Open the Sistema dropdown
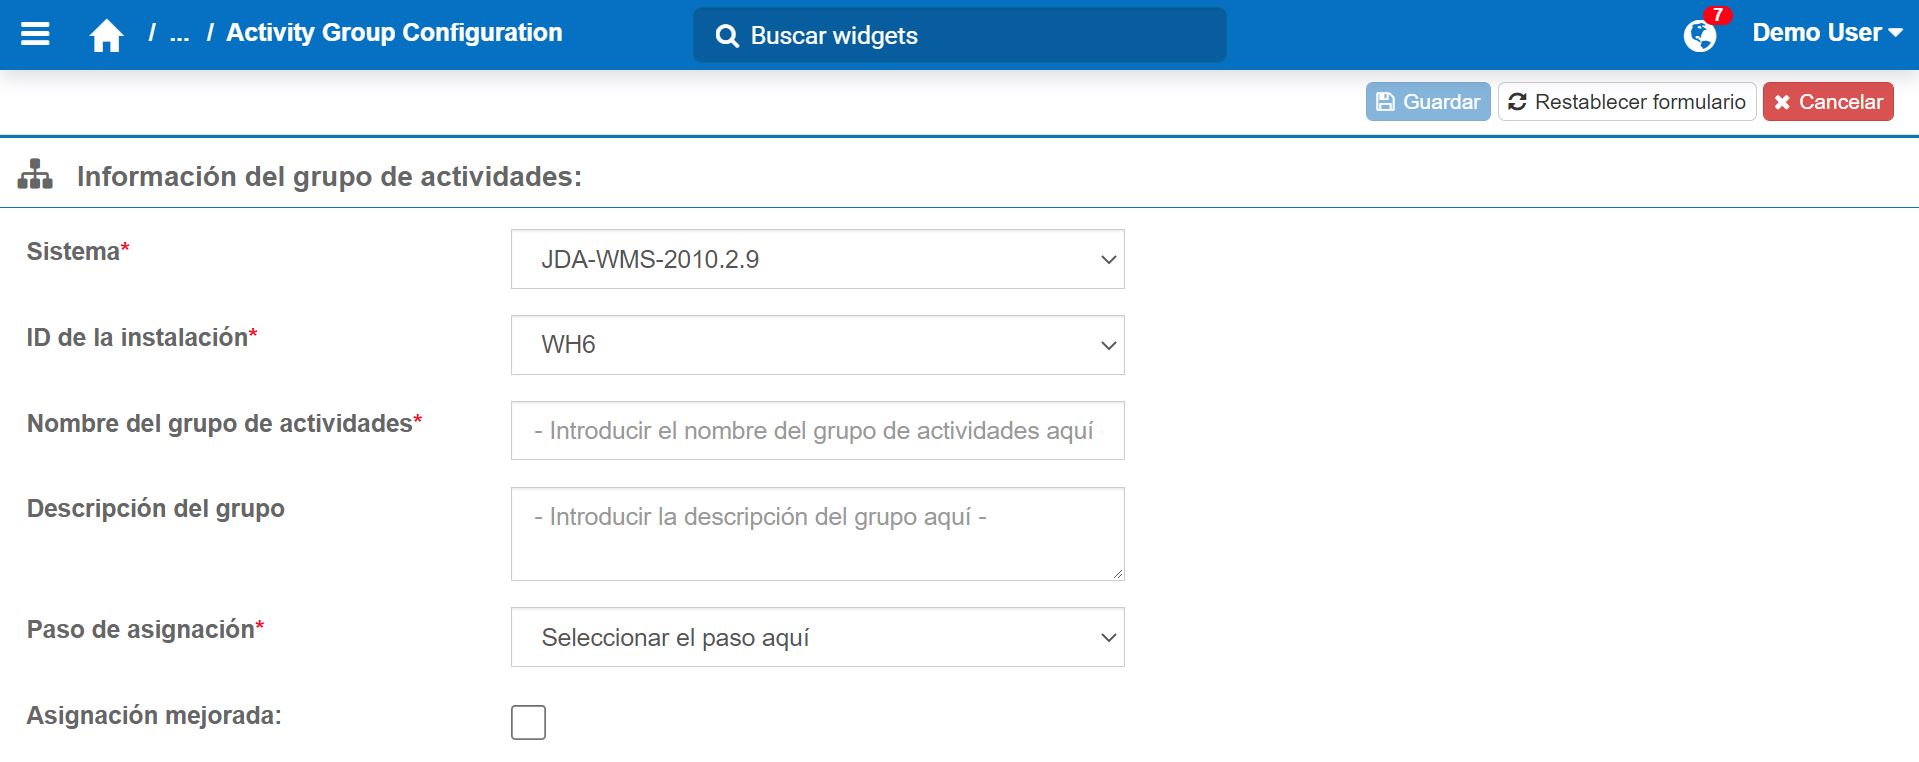Screen dimensions: 1919x762 817,259
